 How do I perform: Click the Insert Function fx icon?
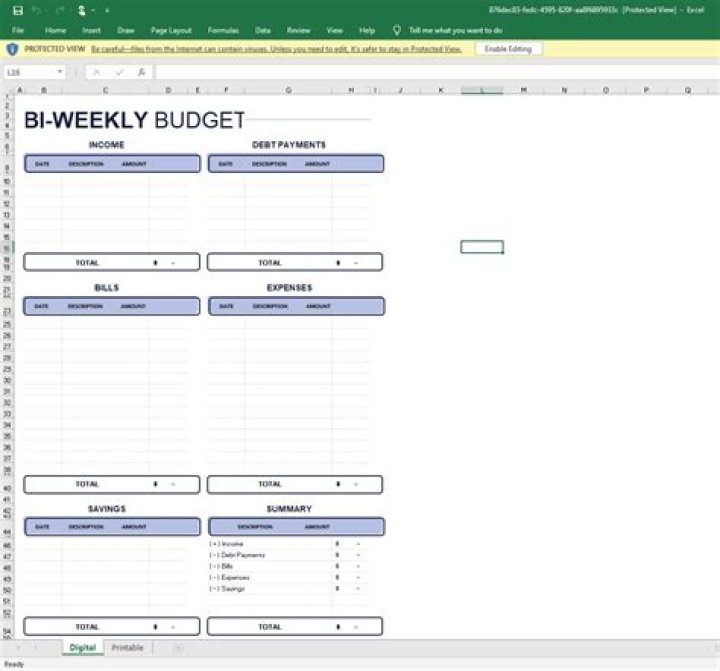click(142, 72)
